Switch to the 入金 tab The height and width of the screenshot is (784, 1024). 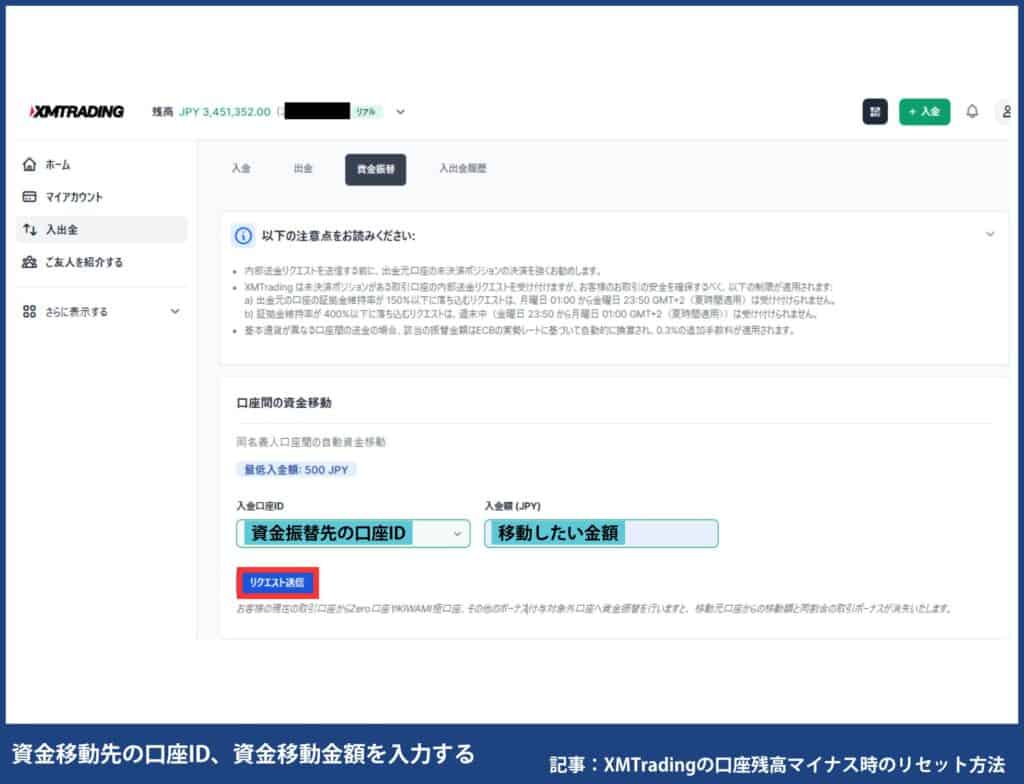click(x=241, y=169)
